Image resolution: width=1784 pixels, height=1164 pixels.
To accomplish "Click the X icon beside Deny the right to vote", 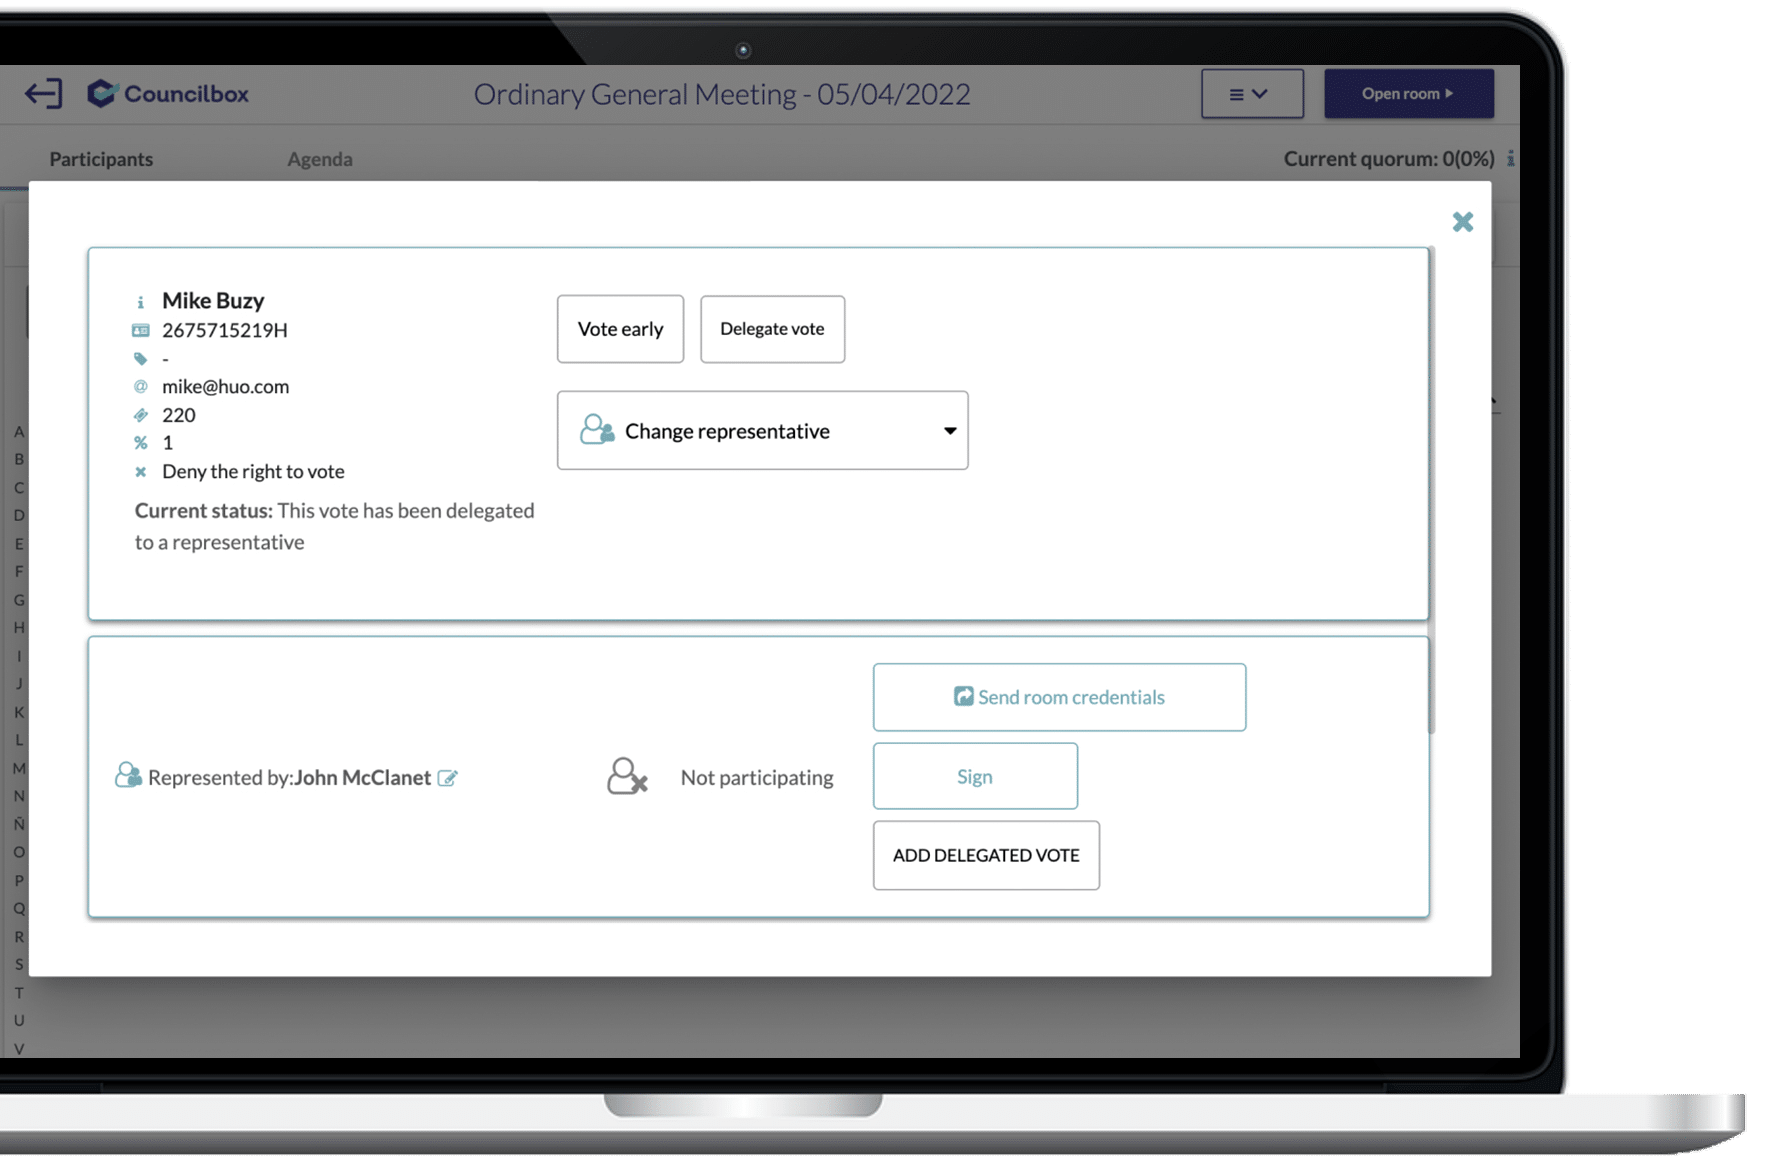I will [x=140, y=472].
